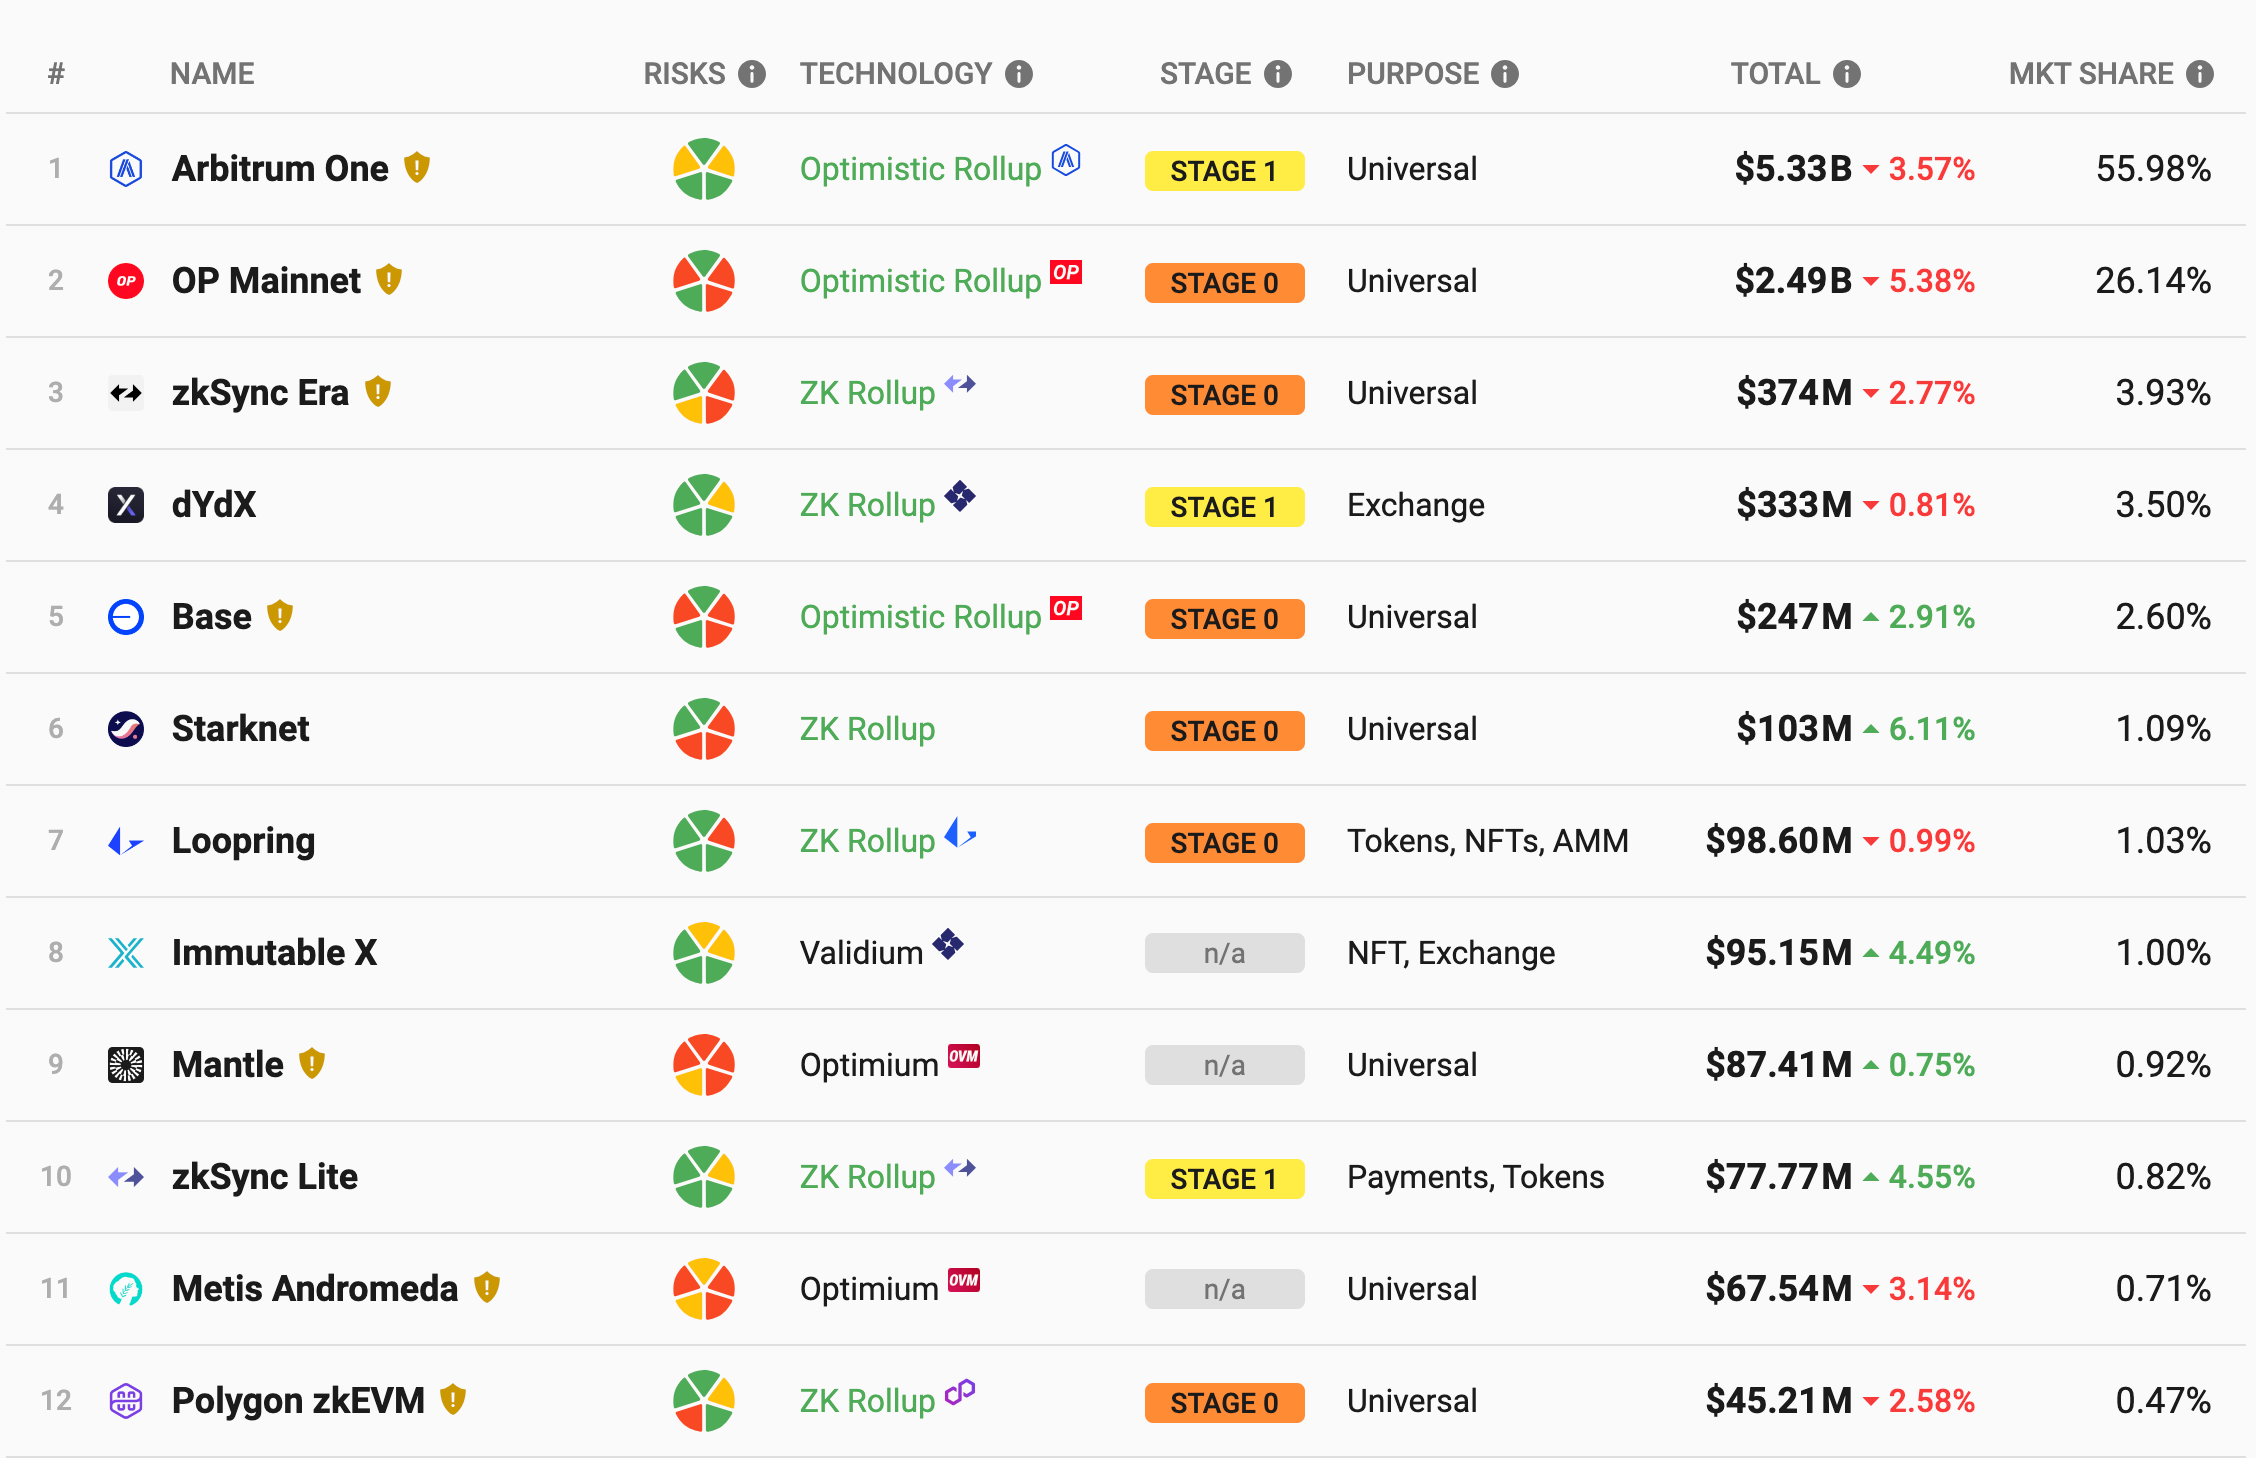Click the 6.11% change for Starknet
This screenshot has height=1458, width=2256.
click(1931, 729)
